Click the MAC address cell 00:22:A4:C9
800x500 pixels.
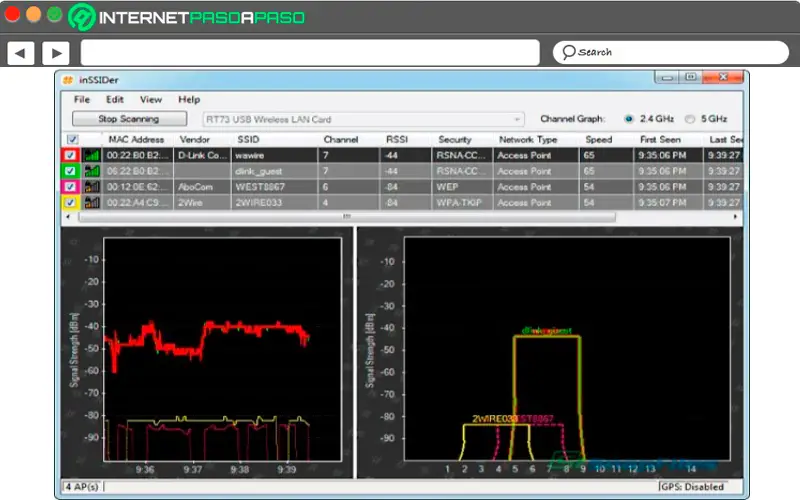tap(138, 203)
